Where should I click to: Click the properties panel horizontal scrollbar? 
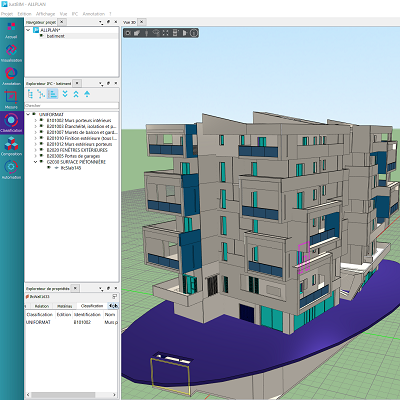point(71,395)
